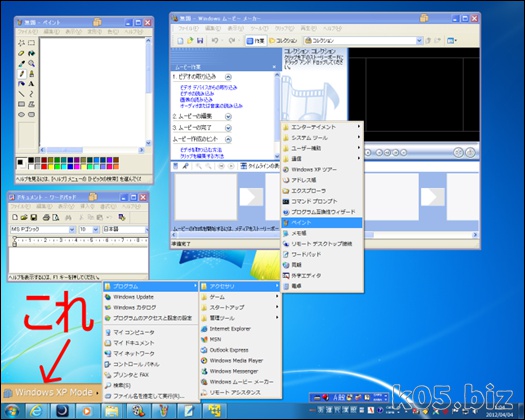525x420 pixels.
Task: Select the first empty storyboard clip in Movie Maker
Action: [x=206, y=197]
